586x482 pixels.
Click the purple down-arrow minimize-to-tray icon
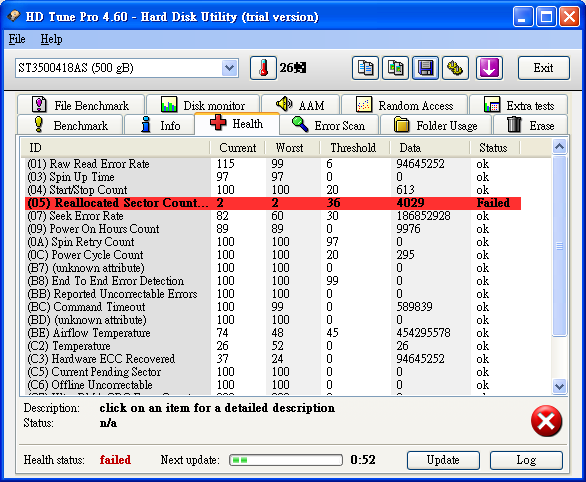(489, 68)
